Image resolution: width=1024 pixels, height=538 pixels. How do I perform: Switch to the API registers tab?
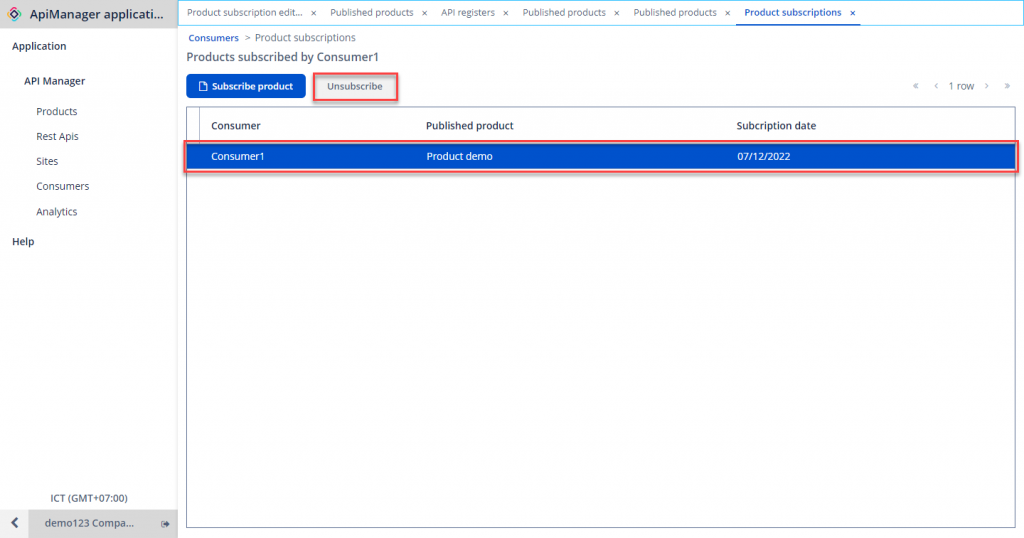[x=467, y=13]
